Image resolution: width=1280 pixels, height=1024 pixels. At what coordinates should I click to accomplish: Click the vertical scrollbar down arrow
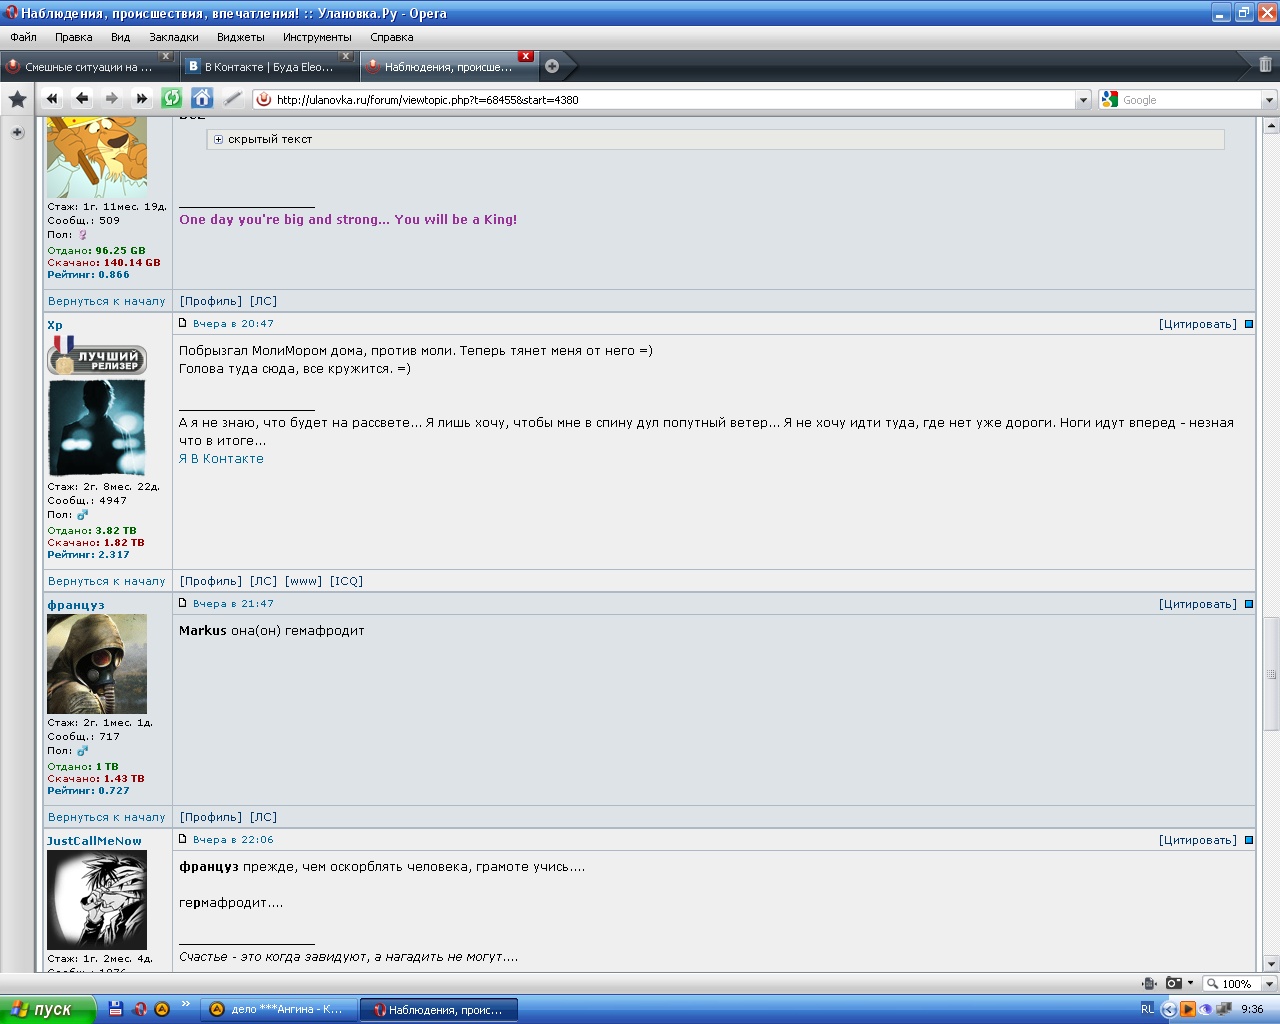click(x=1271, y=963)
